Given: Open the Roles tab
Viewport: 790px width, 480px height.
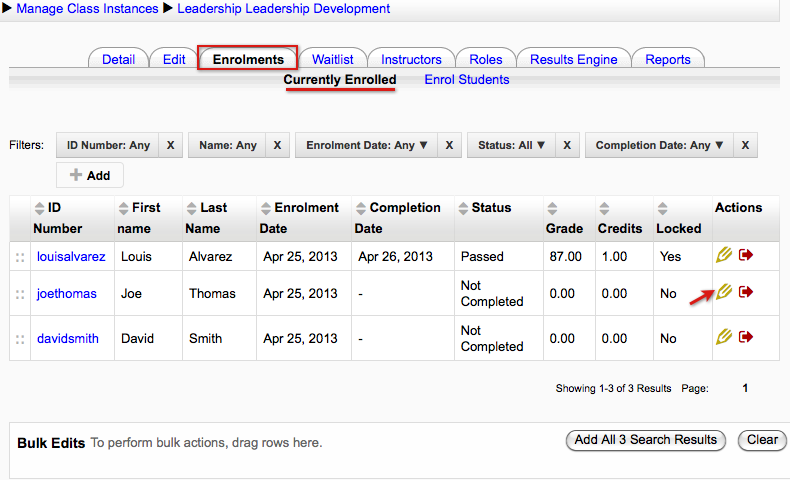Looking at the screenshot, I should [486, 59].
